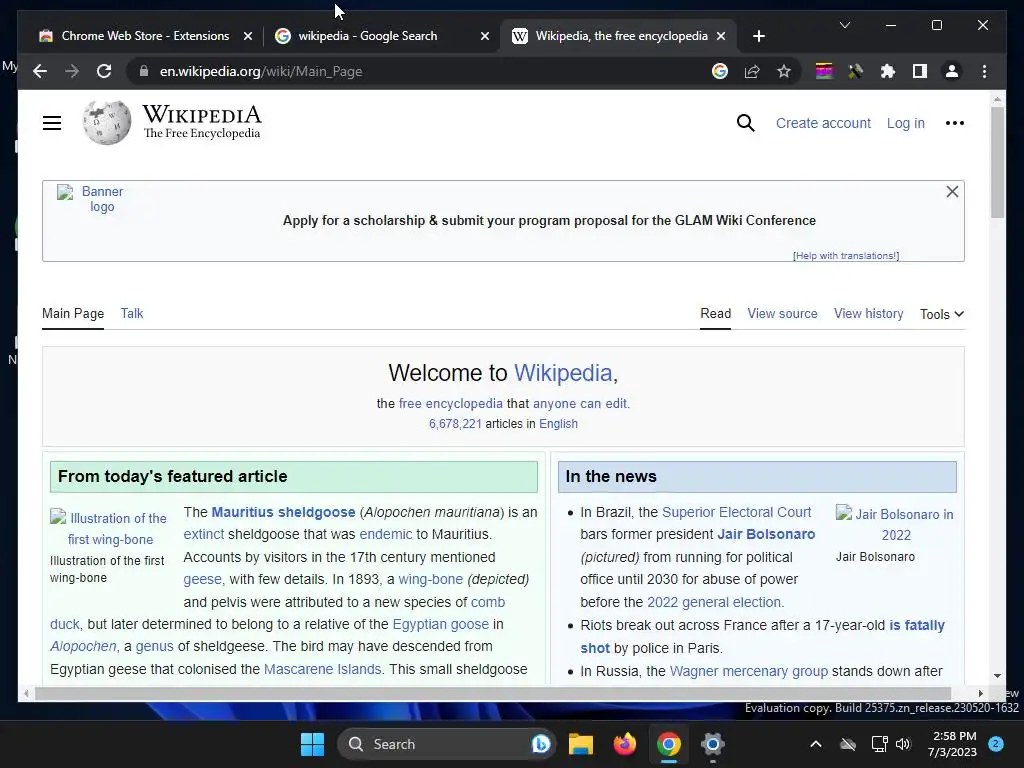Open Chrome three-dot menu
Viewport: 1024px width, 768px height.
click(x=984, y=71)
